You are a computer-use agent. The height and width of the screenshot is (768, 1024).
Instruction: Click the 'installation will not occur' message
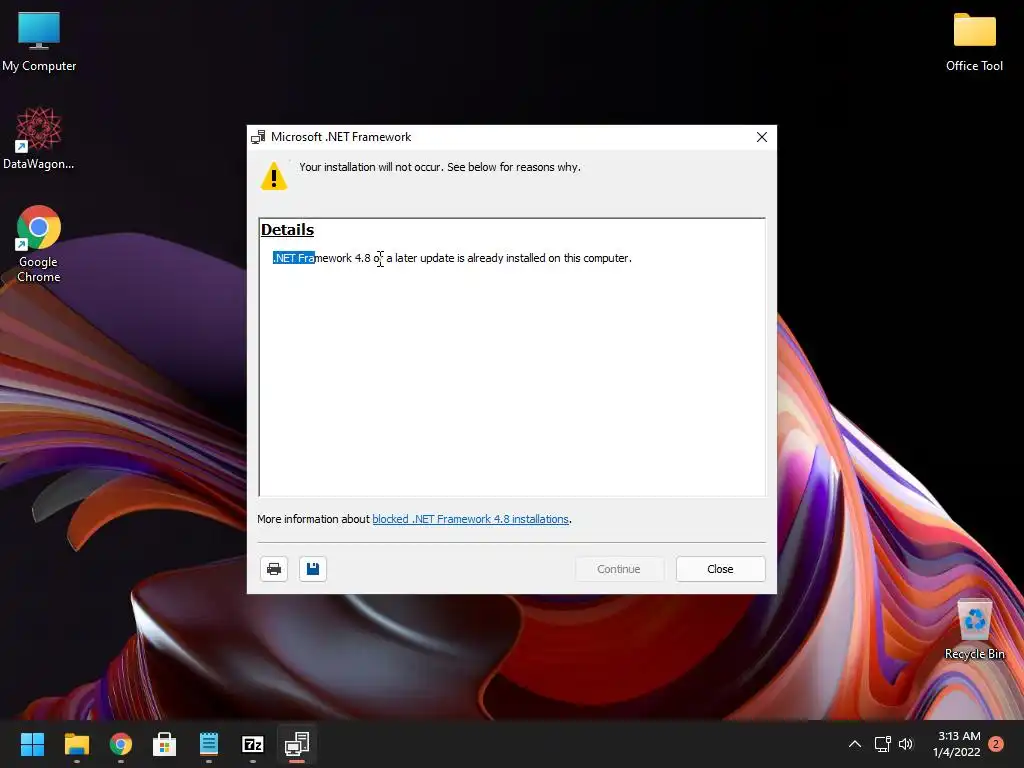pyautogui.click(x=440, y=167)
